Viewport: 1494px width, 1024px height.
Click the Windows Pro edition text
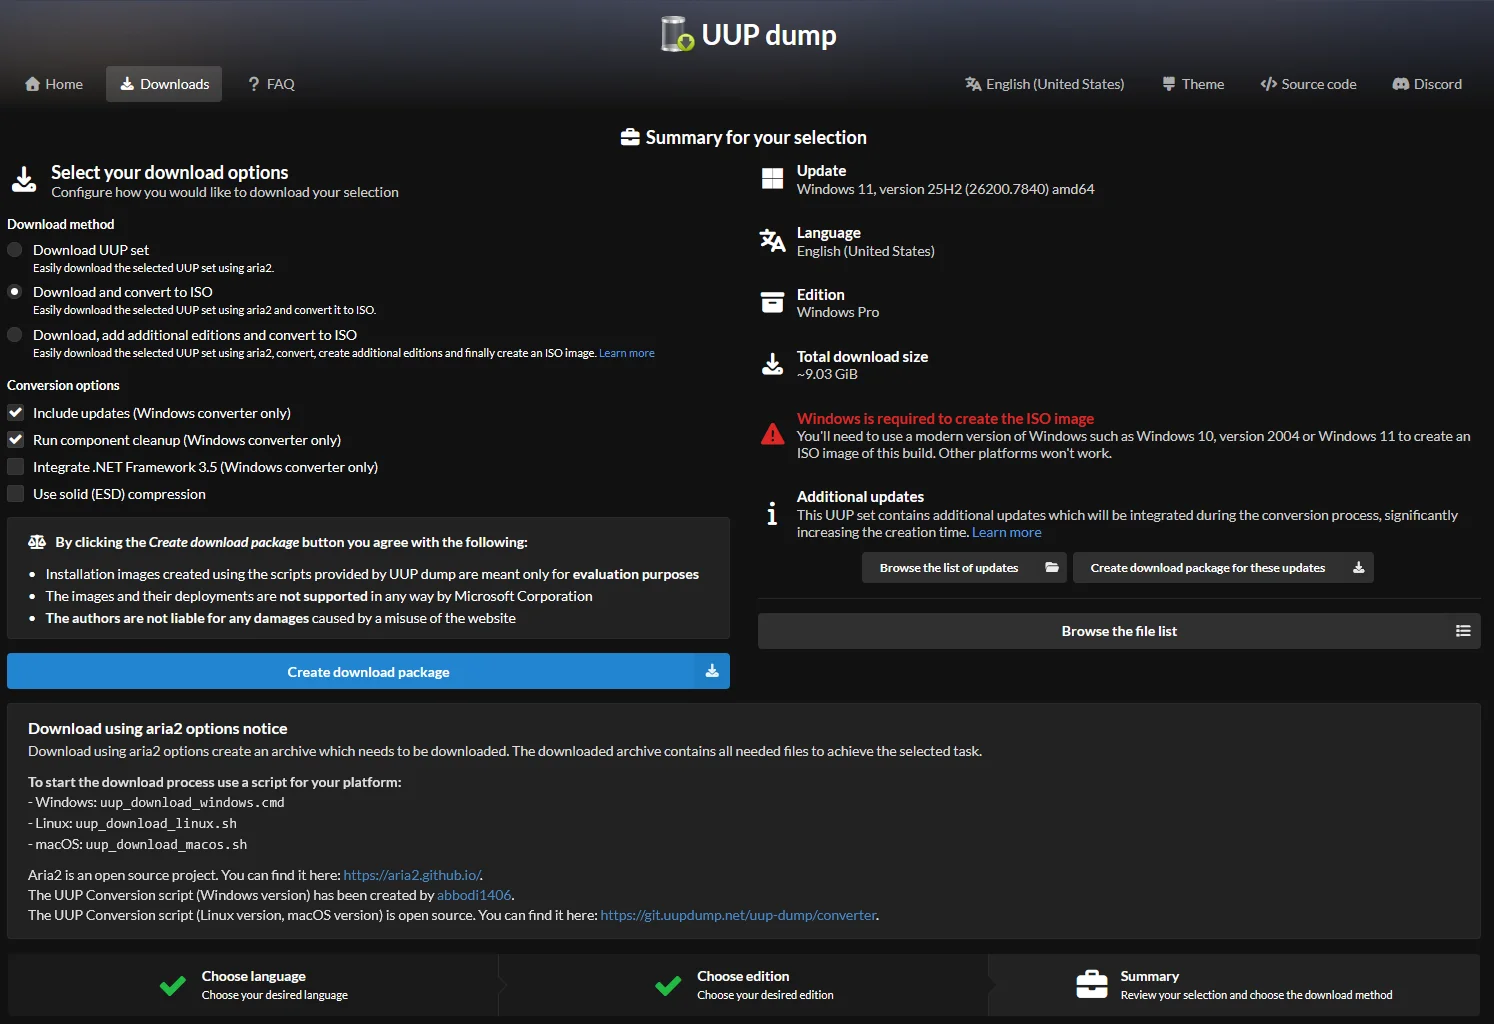(x=838, y=312)
